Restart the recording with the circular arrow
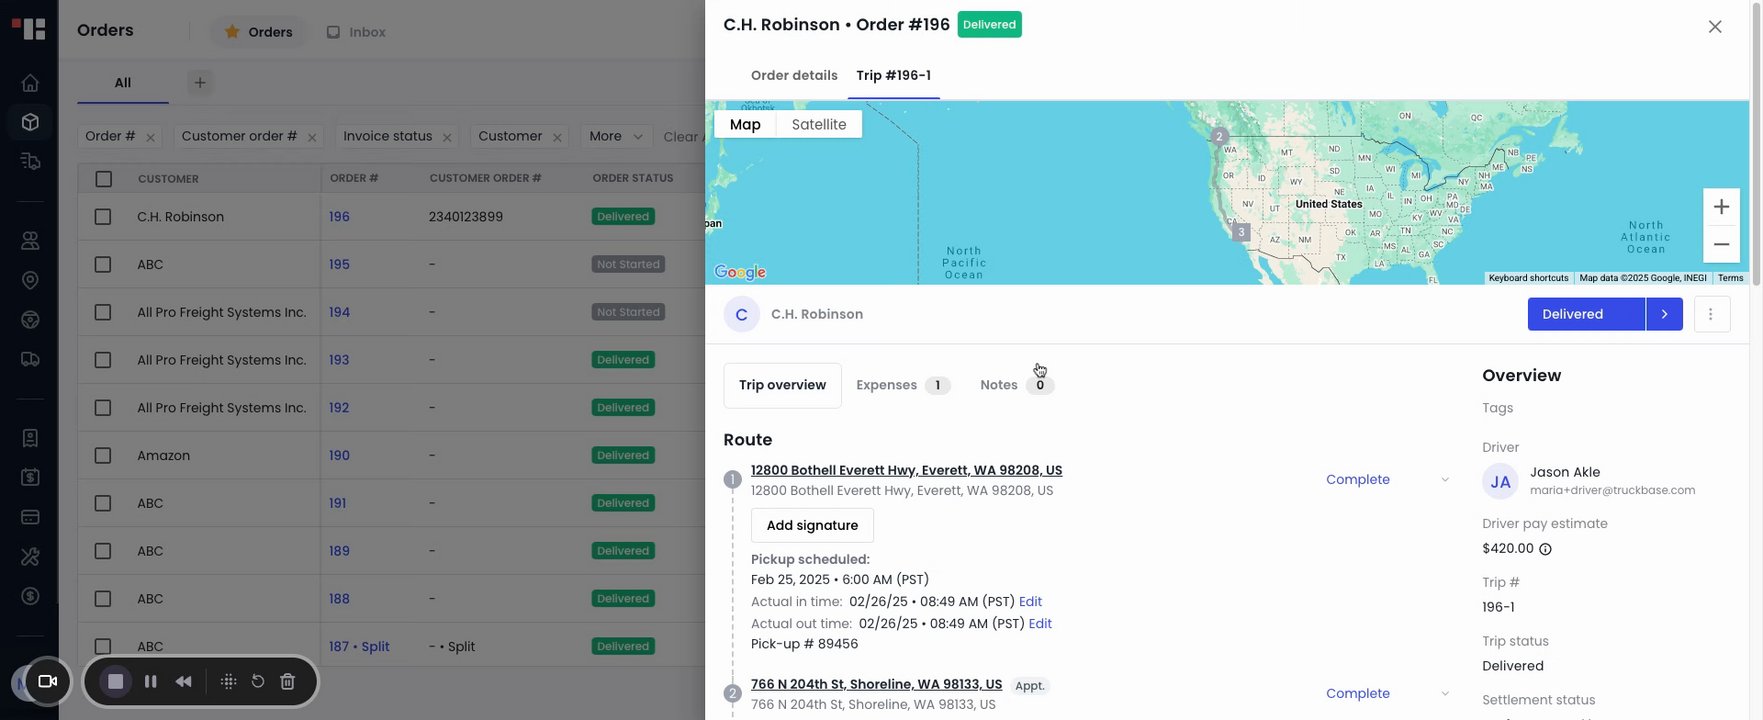This screenshot has width=1763, height=720. pyautogui.click(x=257, y=681)
